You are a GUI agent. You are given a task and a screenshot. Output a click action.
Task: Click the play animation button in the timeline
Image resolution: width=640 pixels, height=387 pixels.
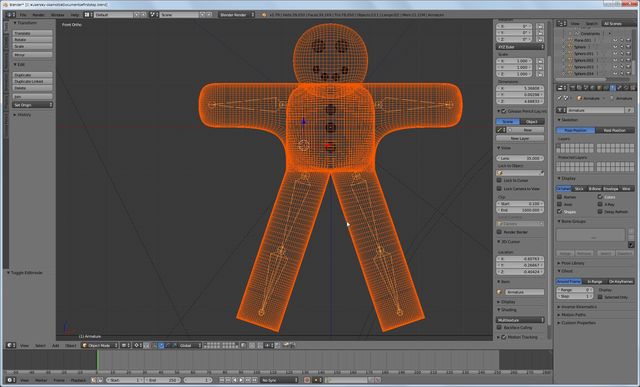click(x=242, y=380)
